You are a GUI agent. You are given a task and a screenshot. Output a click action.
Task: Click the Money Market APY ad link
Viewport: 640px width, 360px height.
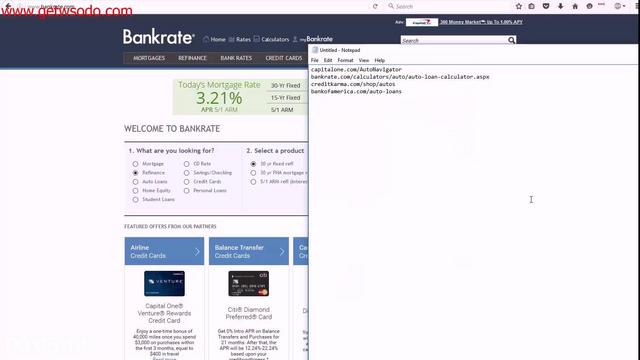click(x=481, y=22)
